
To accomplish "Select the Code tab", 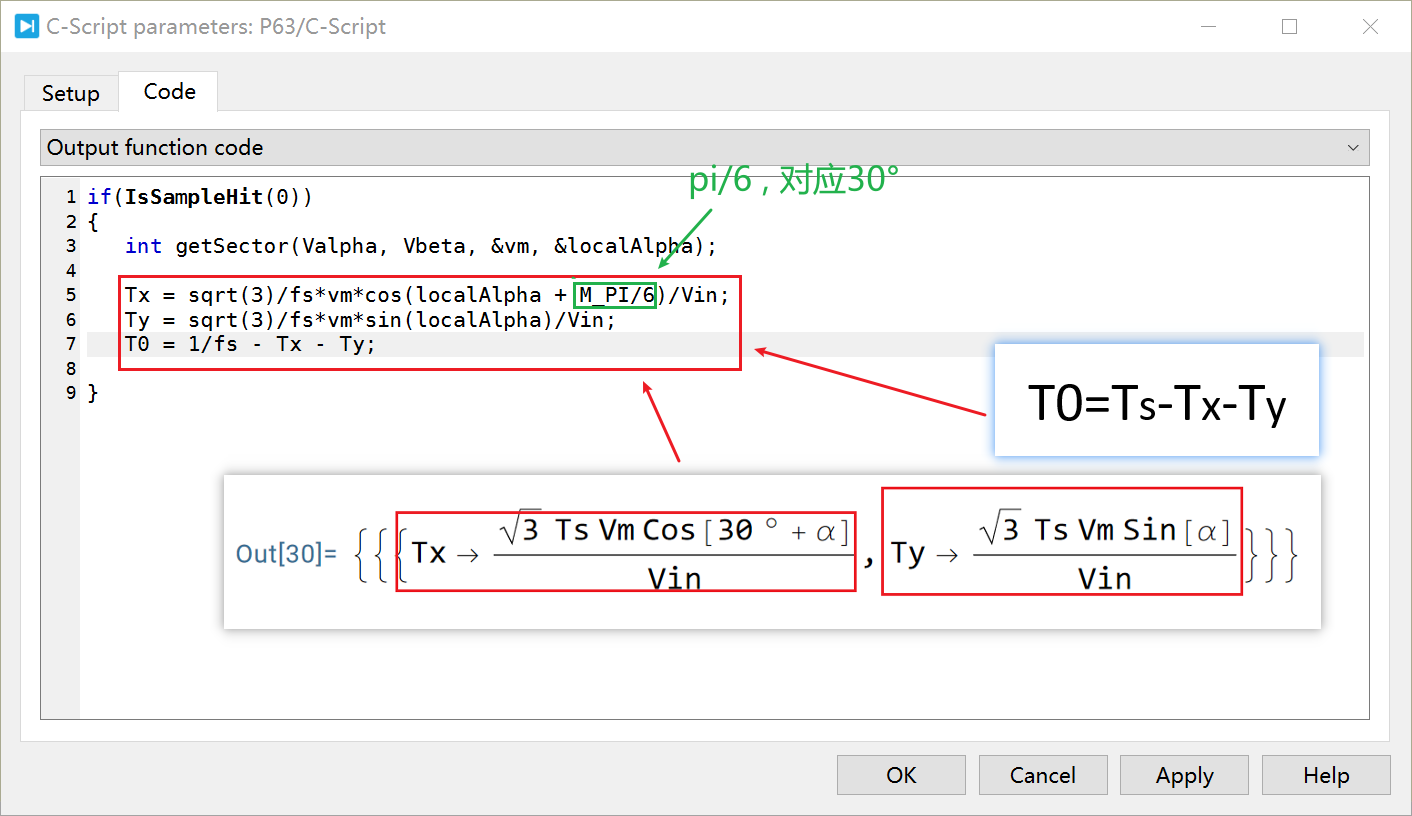I will click(x=167, y=91).
